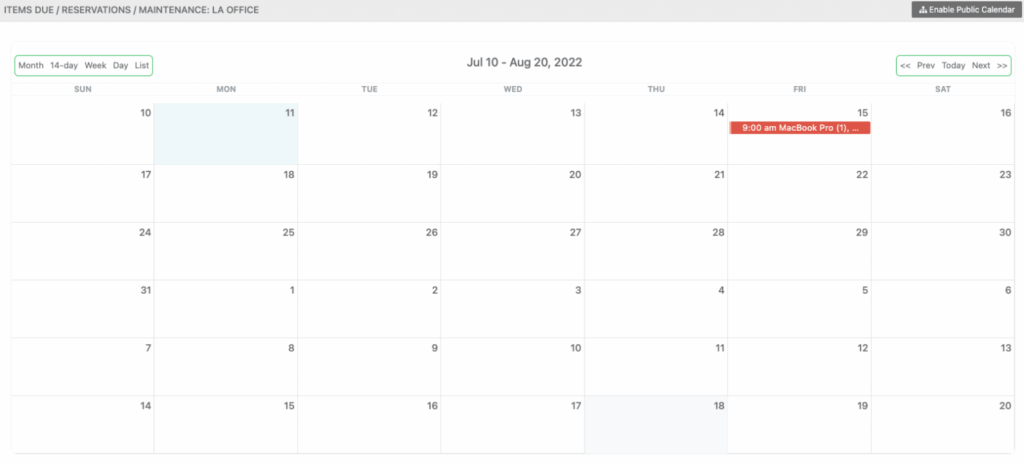This screenshot has height=465, width=1024.
Task: Select day 21 on the calendar
Action: point(656,193)
